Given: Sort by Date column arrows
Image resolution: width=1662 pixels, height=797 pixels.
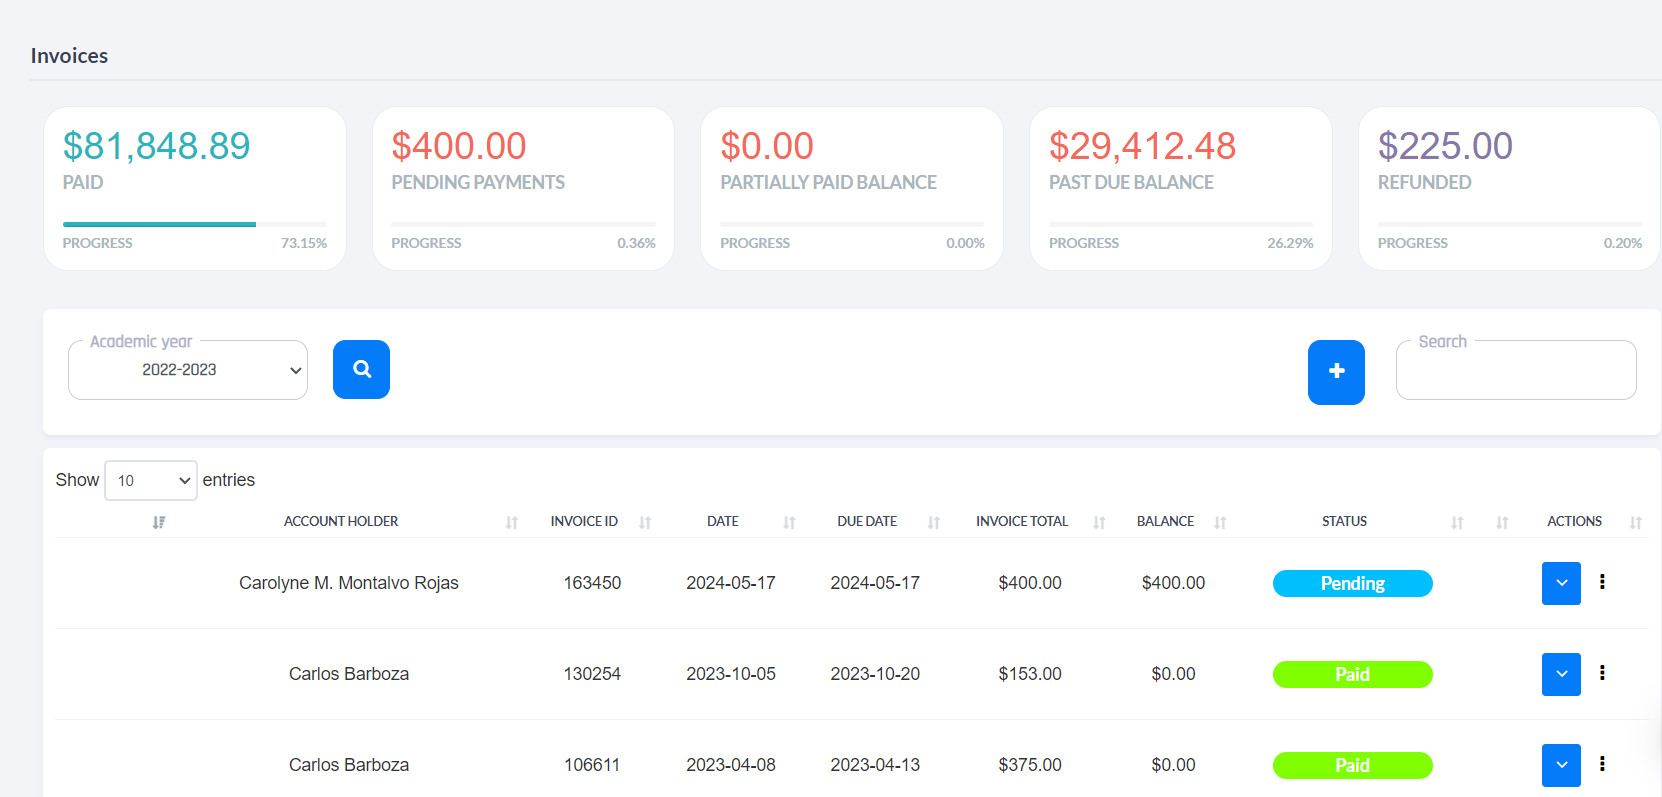Looking at the screenshot, I should coord(789,522).
